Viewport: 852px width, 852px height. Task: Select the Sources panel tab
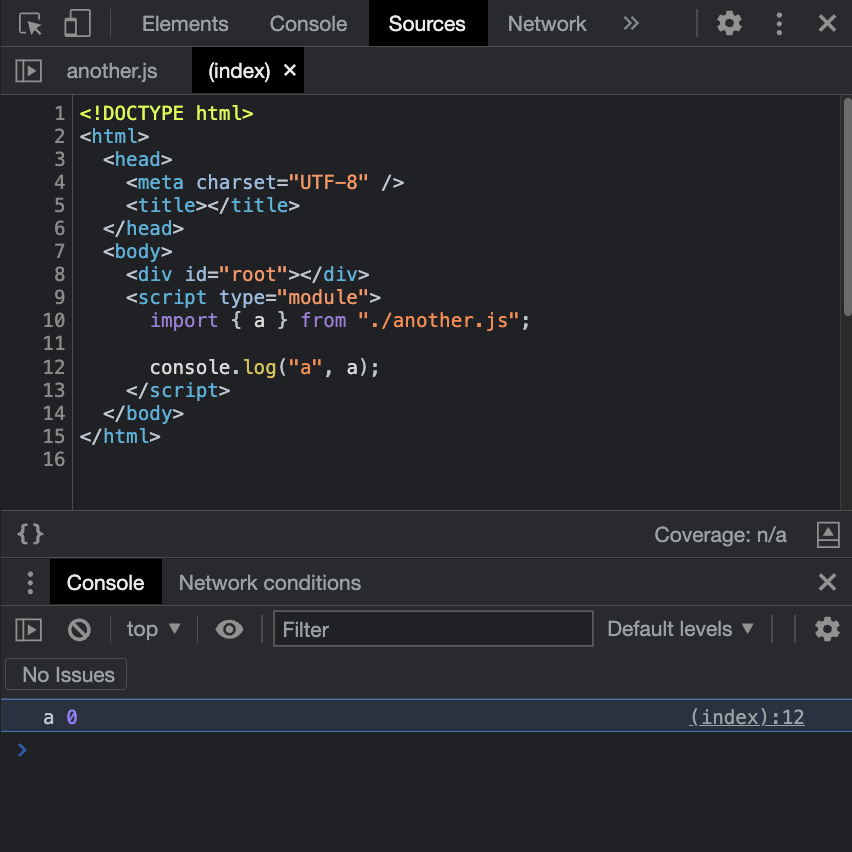(427, 24)
